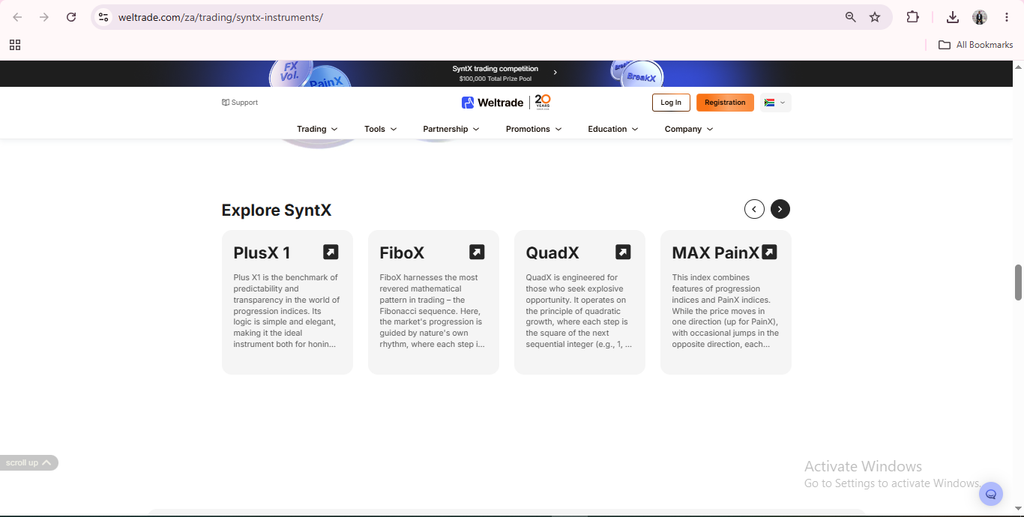
Task: Advance the SyntX competition banner arrow
Action: pyautogui.click(x=555, y=72)
